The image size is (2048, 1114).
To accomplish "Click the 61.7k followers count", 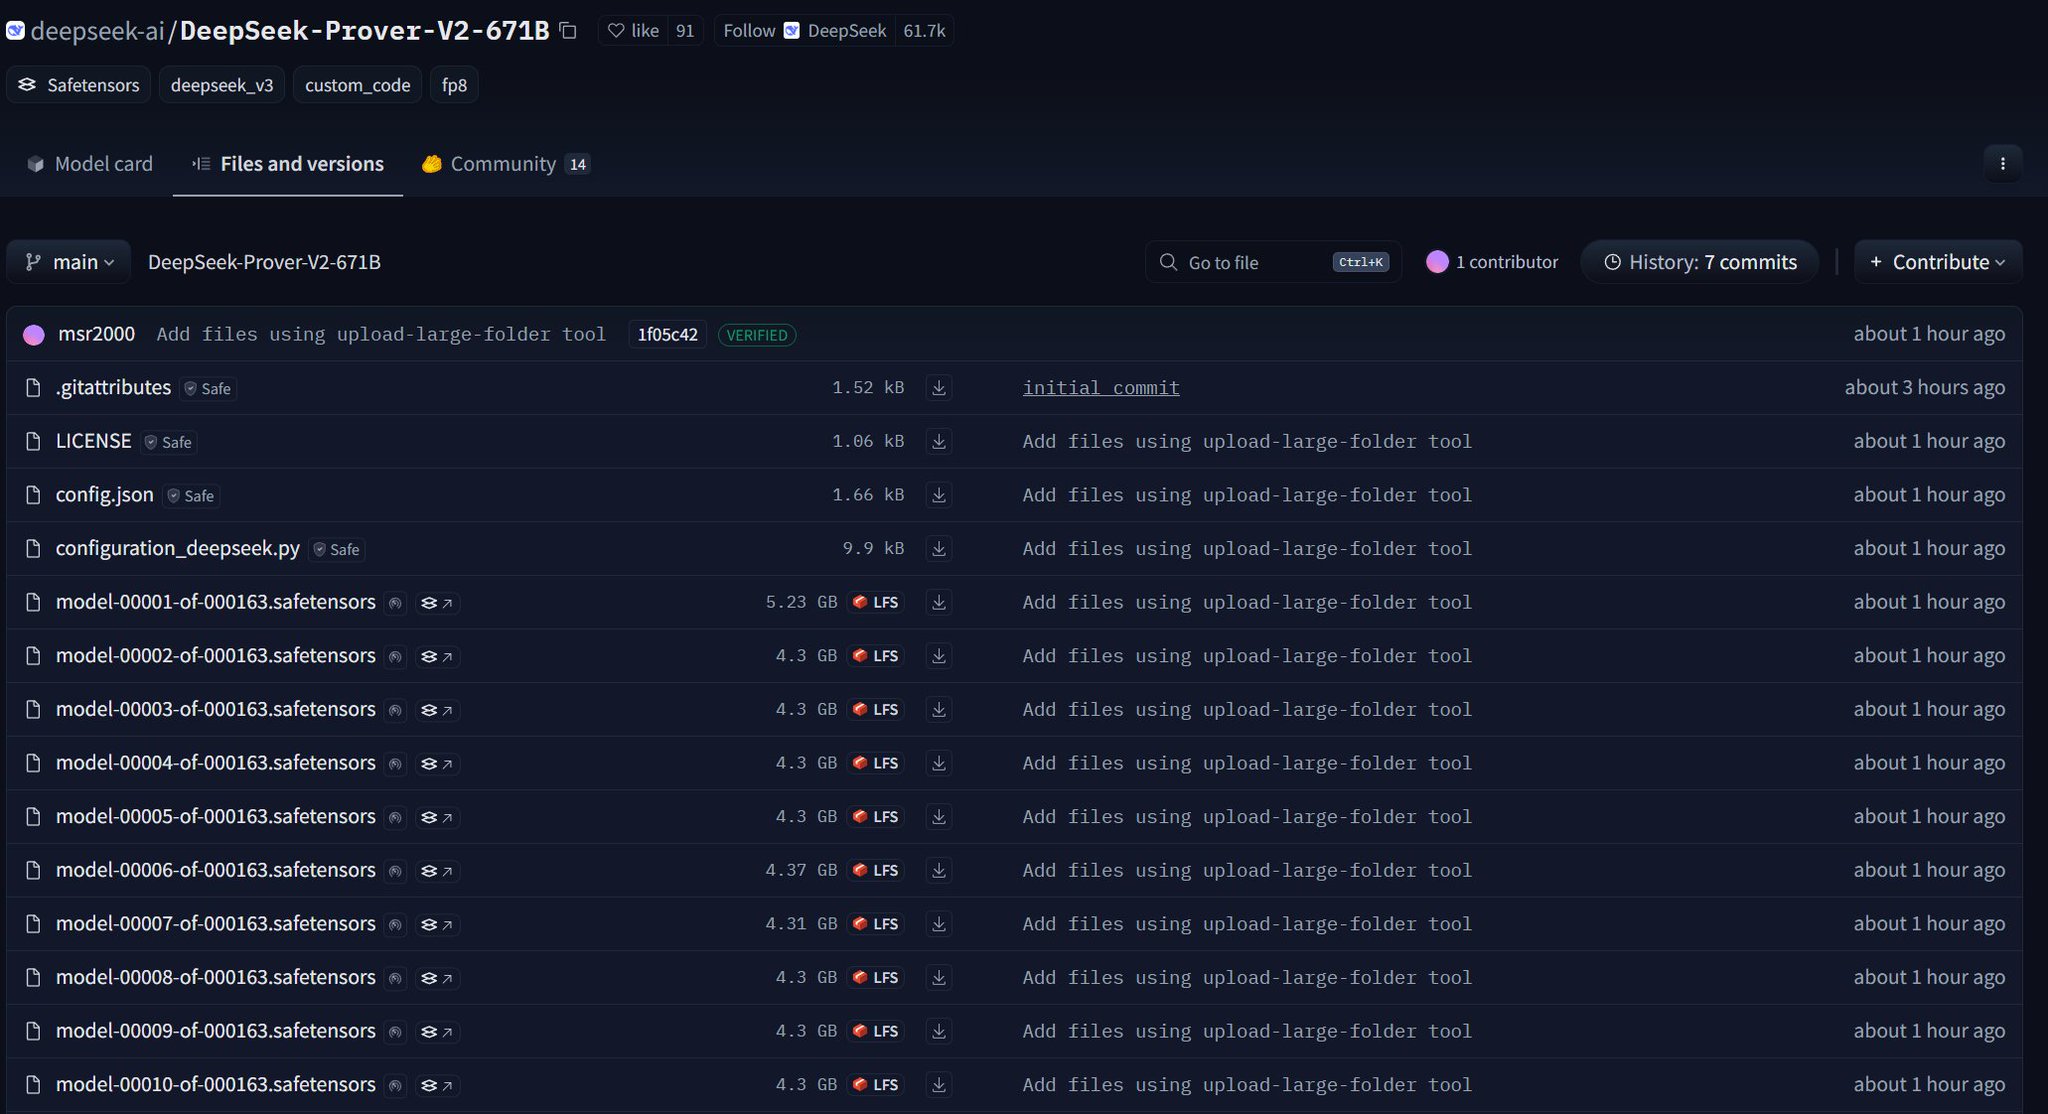I will (924, 31).
